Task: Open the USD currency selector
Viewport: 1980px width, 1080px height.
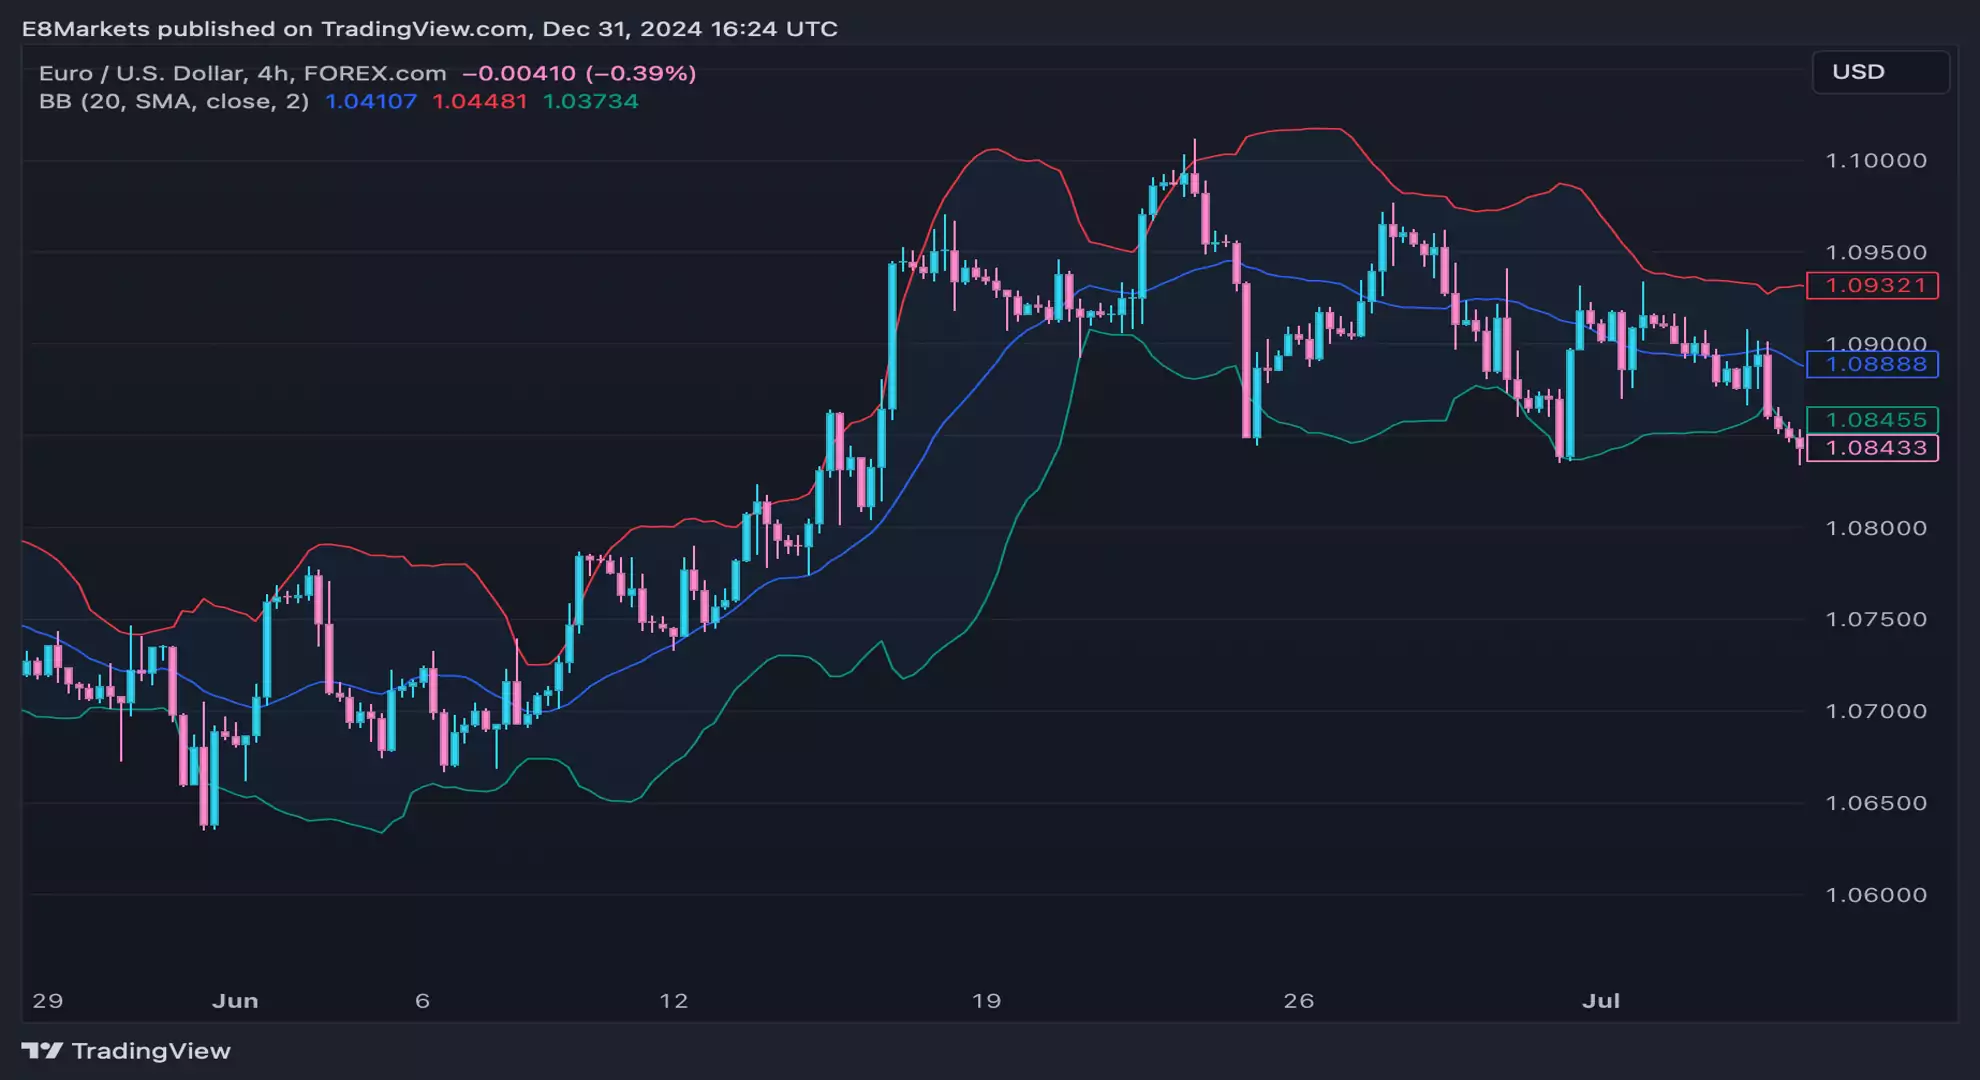Action: coord(1880,72)
